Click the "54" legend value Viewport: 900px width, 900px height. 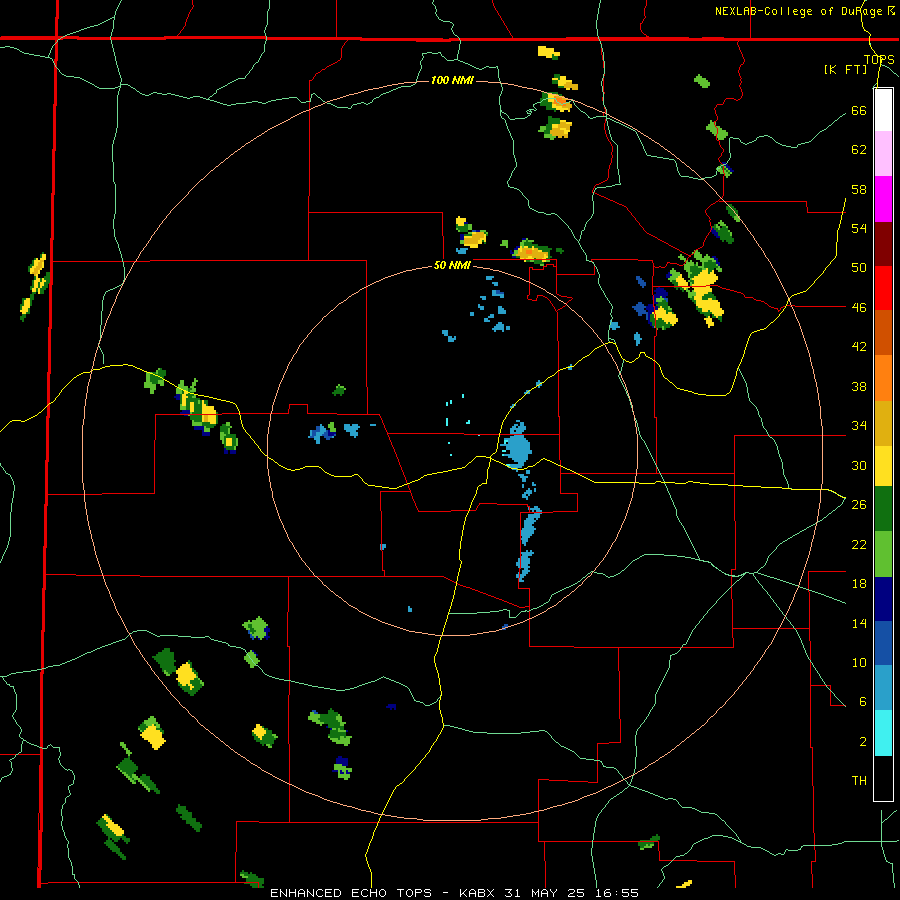[x=859, y=228]
